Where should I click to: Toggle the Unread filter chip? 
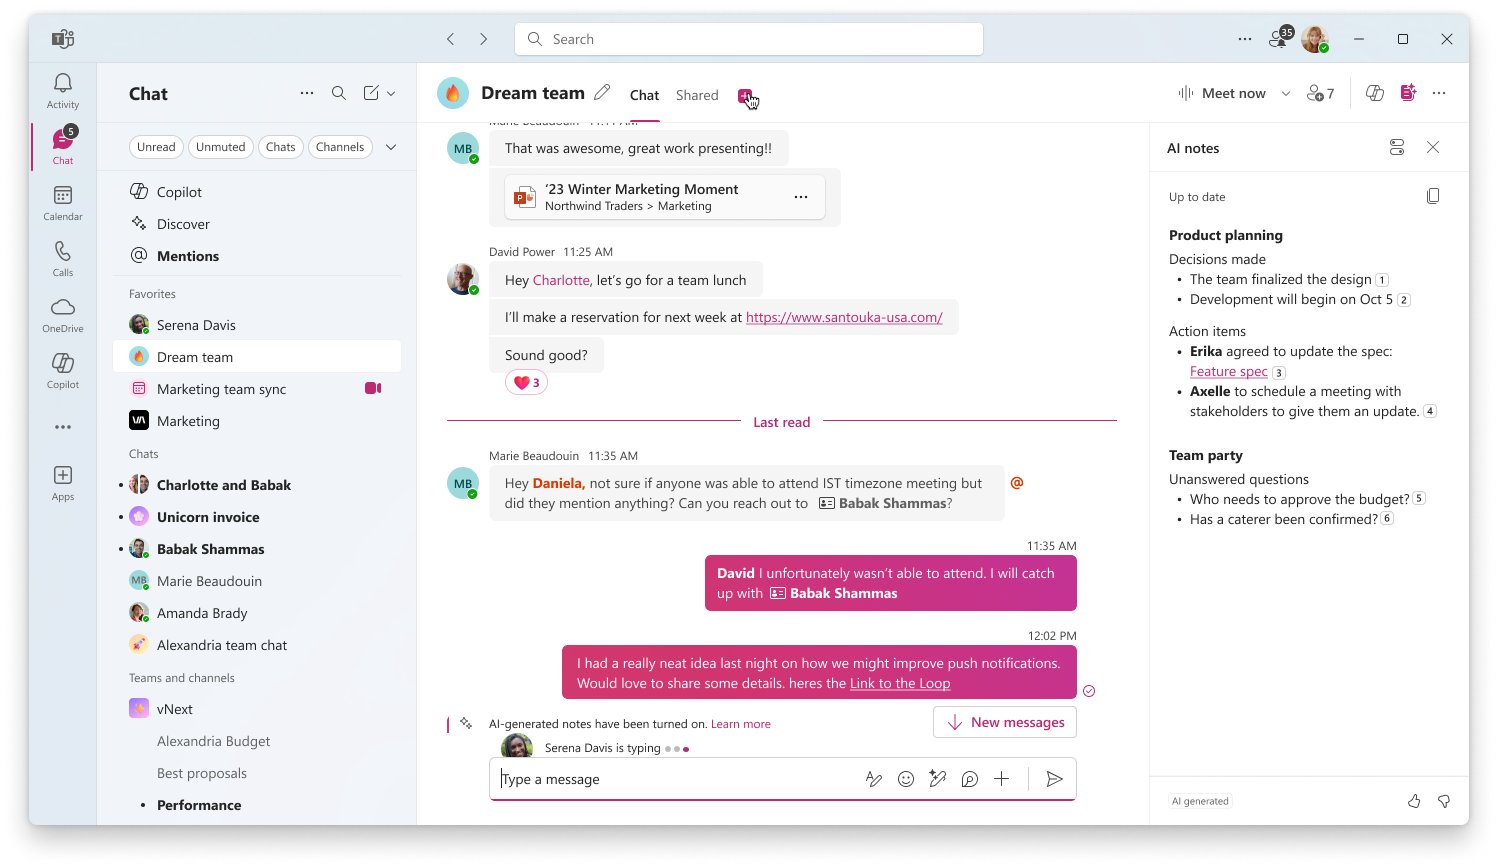pyautogui.click(x=156, y=147)
